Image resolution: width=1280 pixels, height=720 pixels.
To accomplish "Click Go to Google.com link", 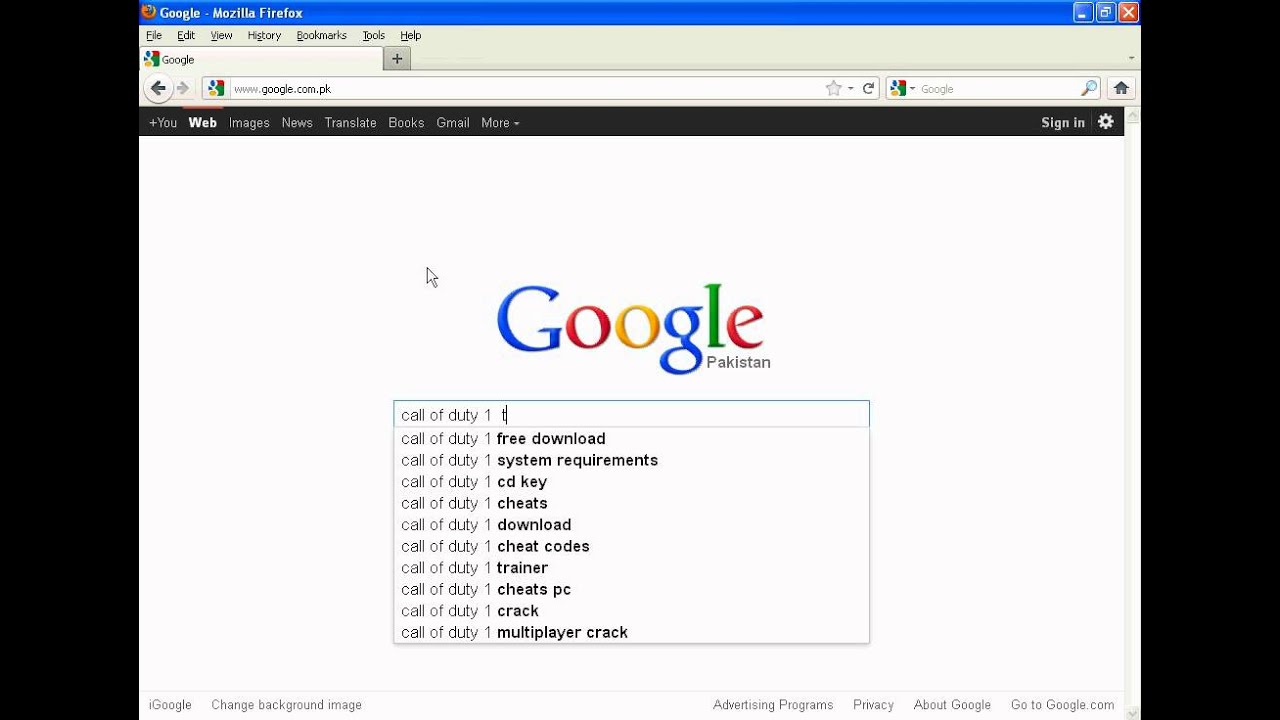I will [1062, 704].
